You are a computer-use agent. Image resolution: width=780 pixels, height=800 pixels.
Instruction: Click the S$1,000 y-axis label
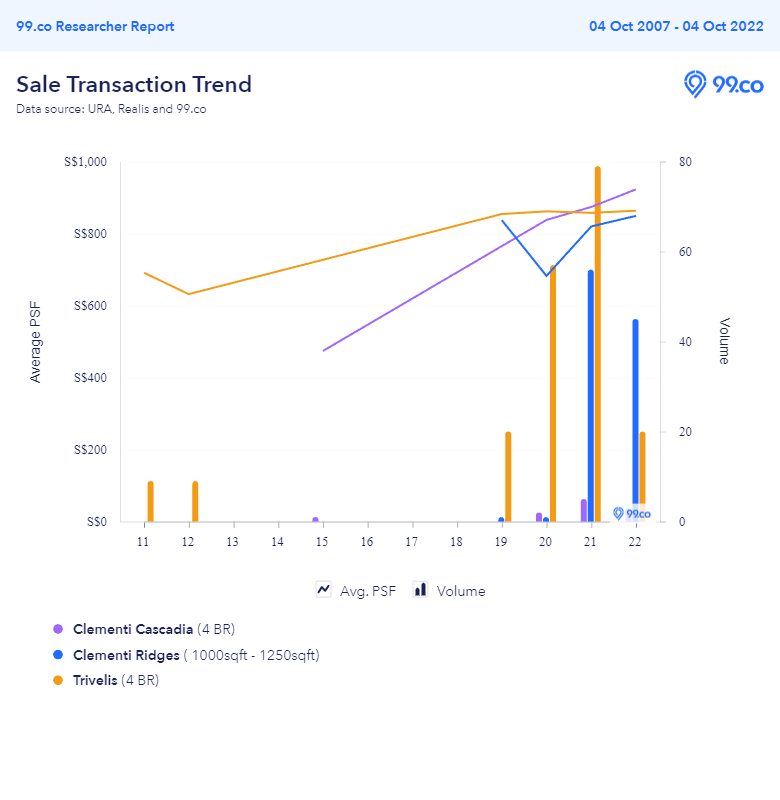pos(85,162)
